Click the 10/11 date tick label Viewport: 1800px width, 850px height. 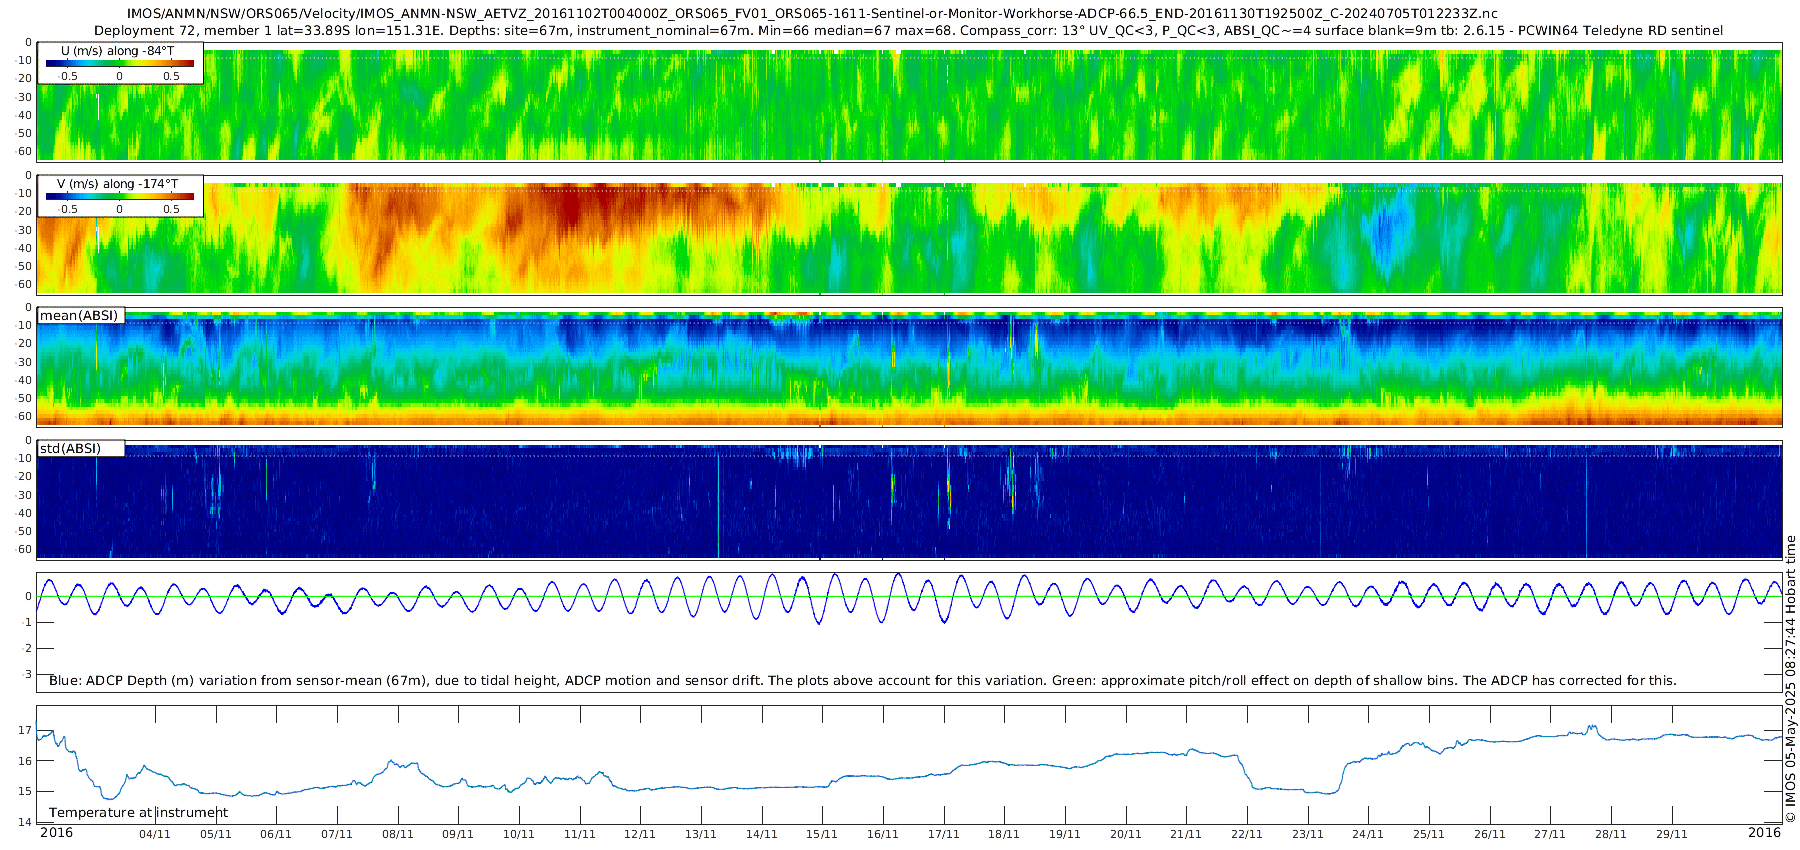[x=519, y=834]
